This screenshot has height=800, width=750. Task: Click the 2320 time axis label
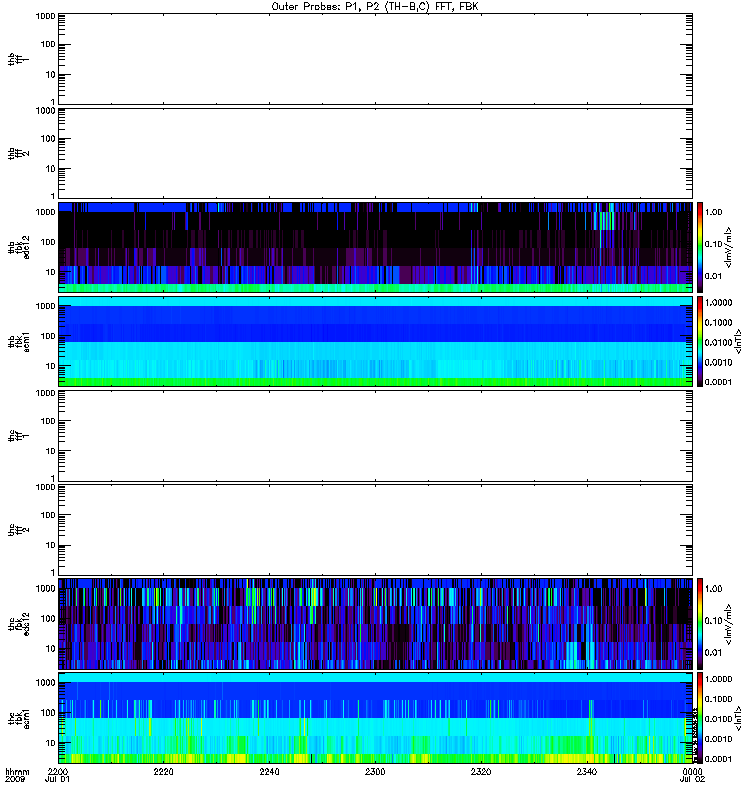(481, 772)
